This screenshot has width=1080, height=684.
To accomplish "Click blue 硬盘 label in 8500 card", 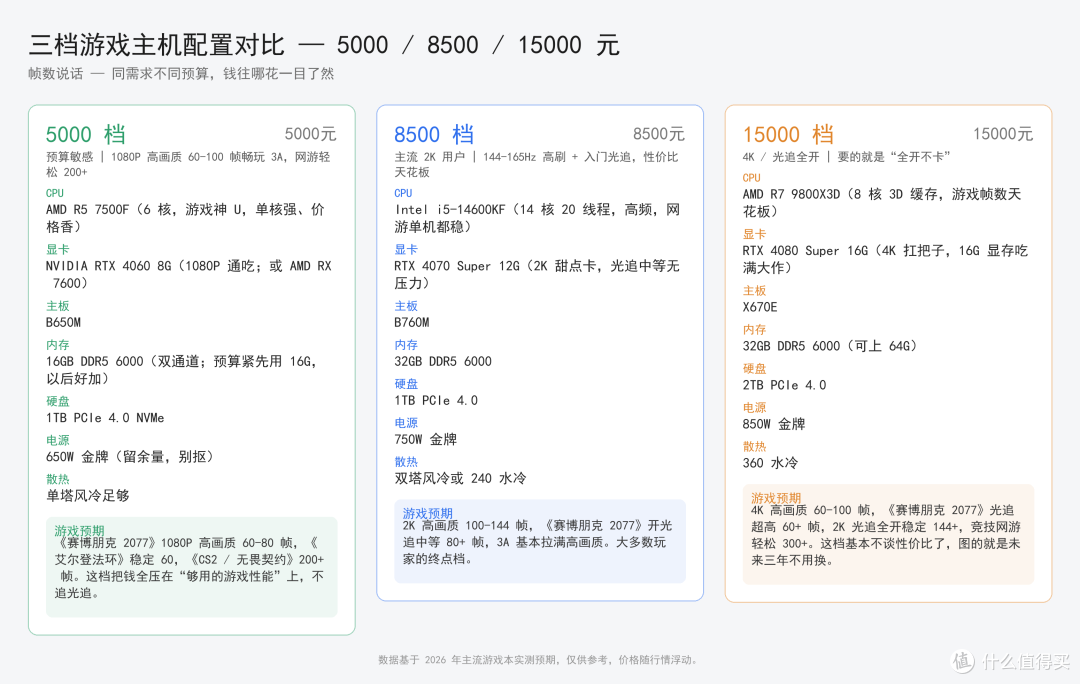I will [406, 384].
